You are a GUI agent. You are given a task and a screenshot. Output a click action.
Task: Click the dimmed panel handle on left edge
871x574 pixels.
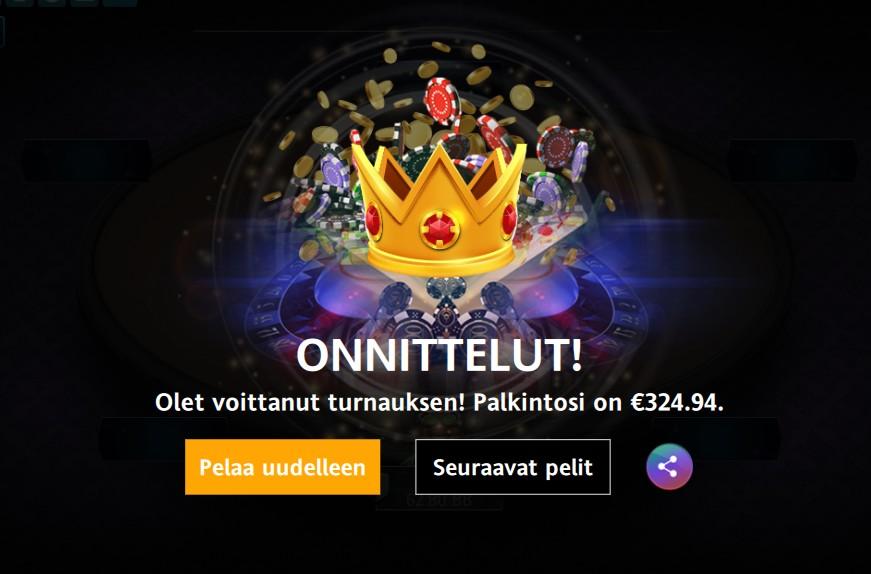click(2, 31)
